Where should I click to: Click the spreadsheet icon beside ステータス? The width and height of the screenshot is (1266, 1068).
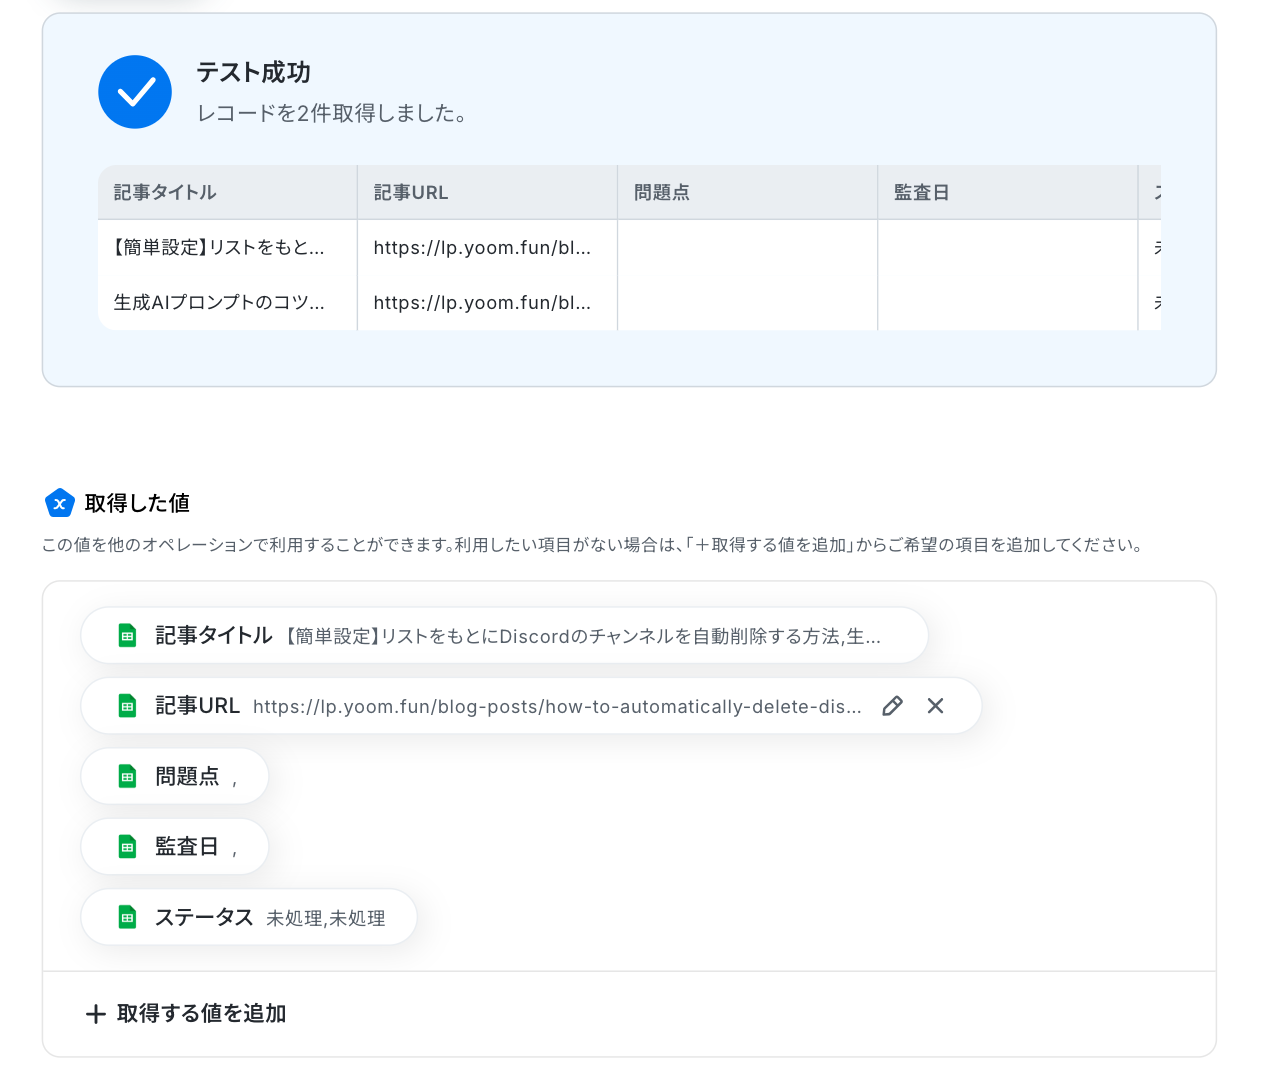(127, 917)
